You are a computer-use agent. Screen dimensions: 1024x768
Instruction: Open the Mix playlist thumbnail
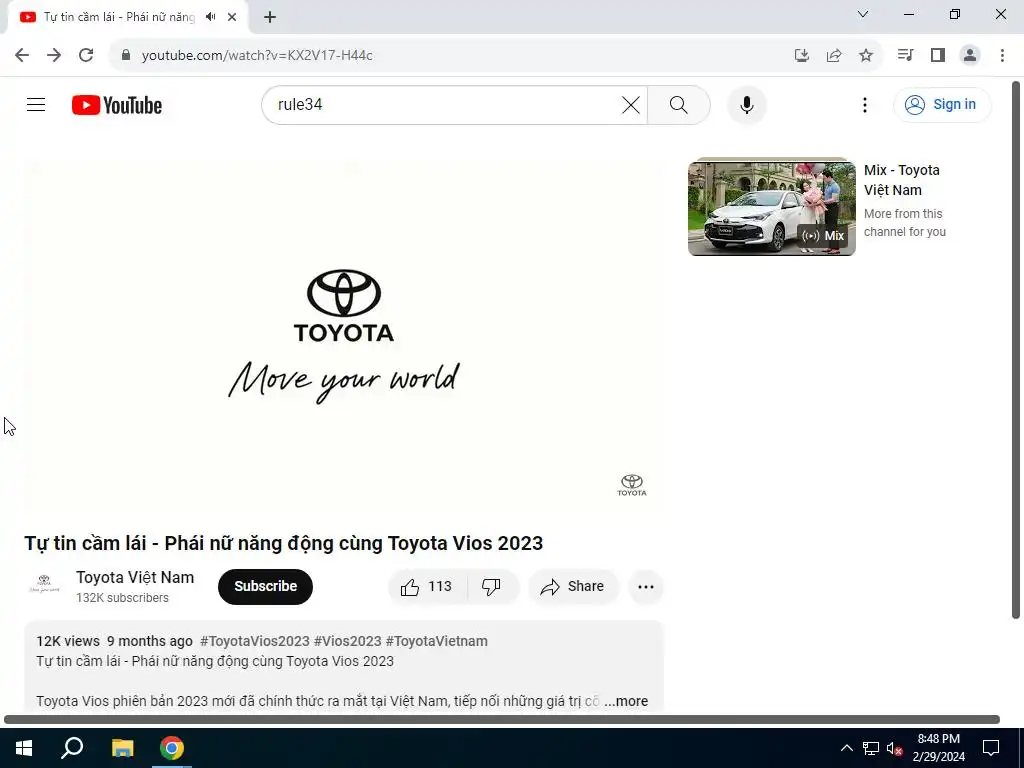(771, 207)
